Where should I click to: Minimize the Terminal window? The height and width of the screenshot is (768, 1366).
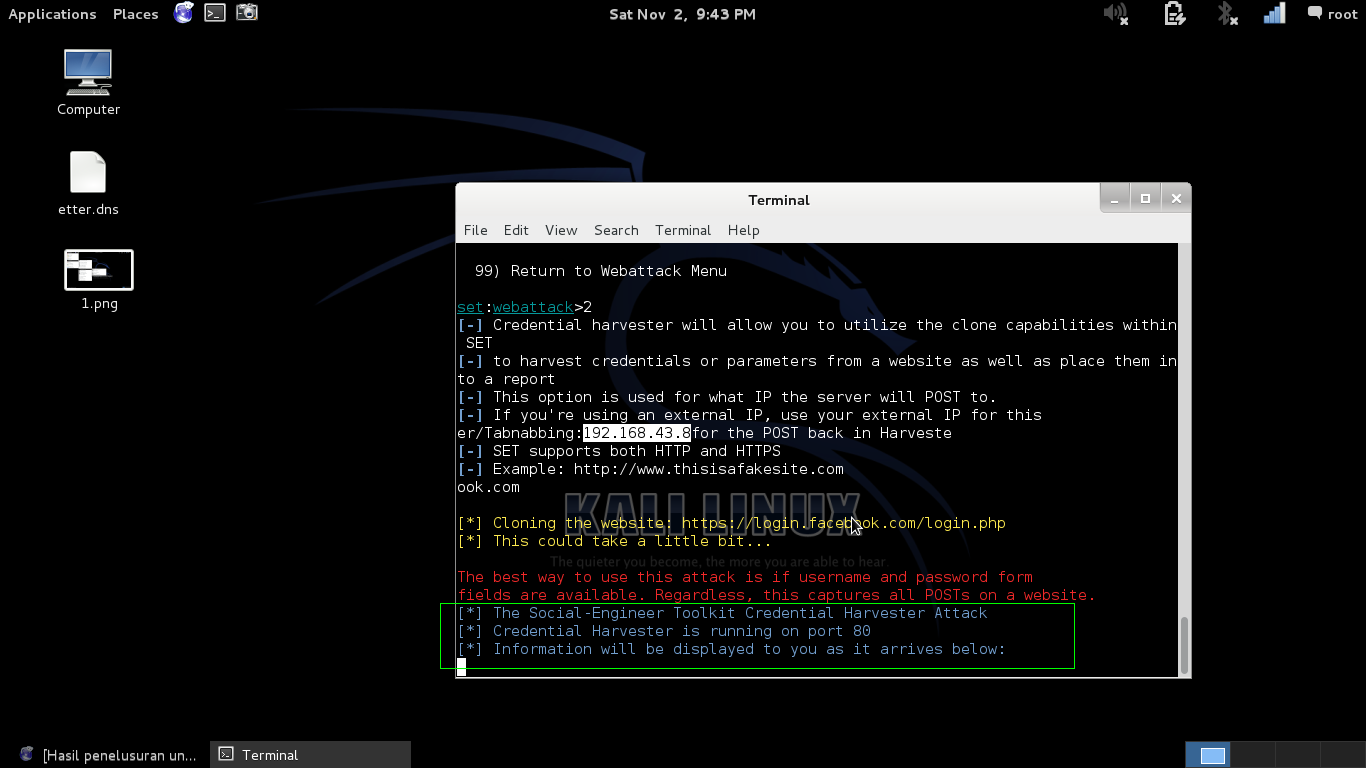click(x=1116, y=198)
